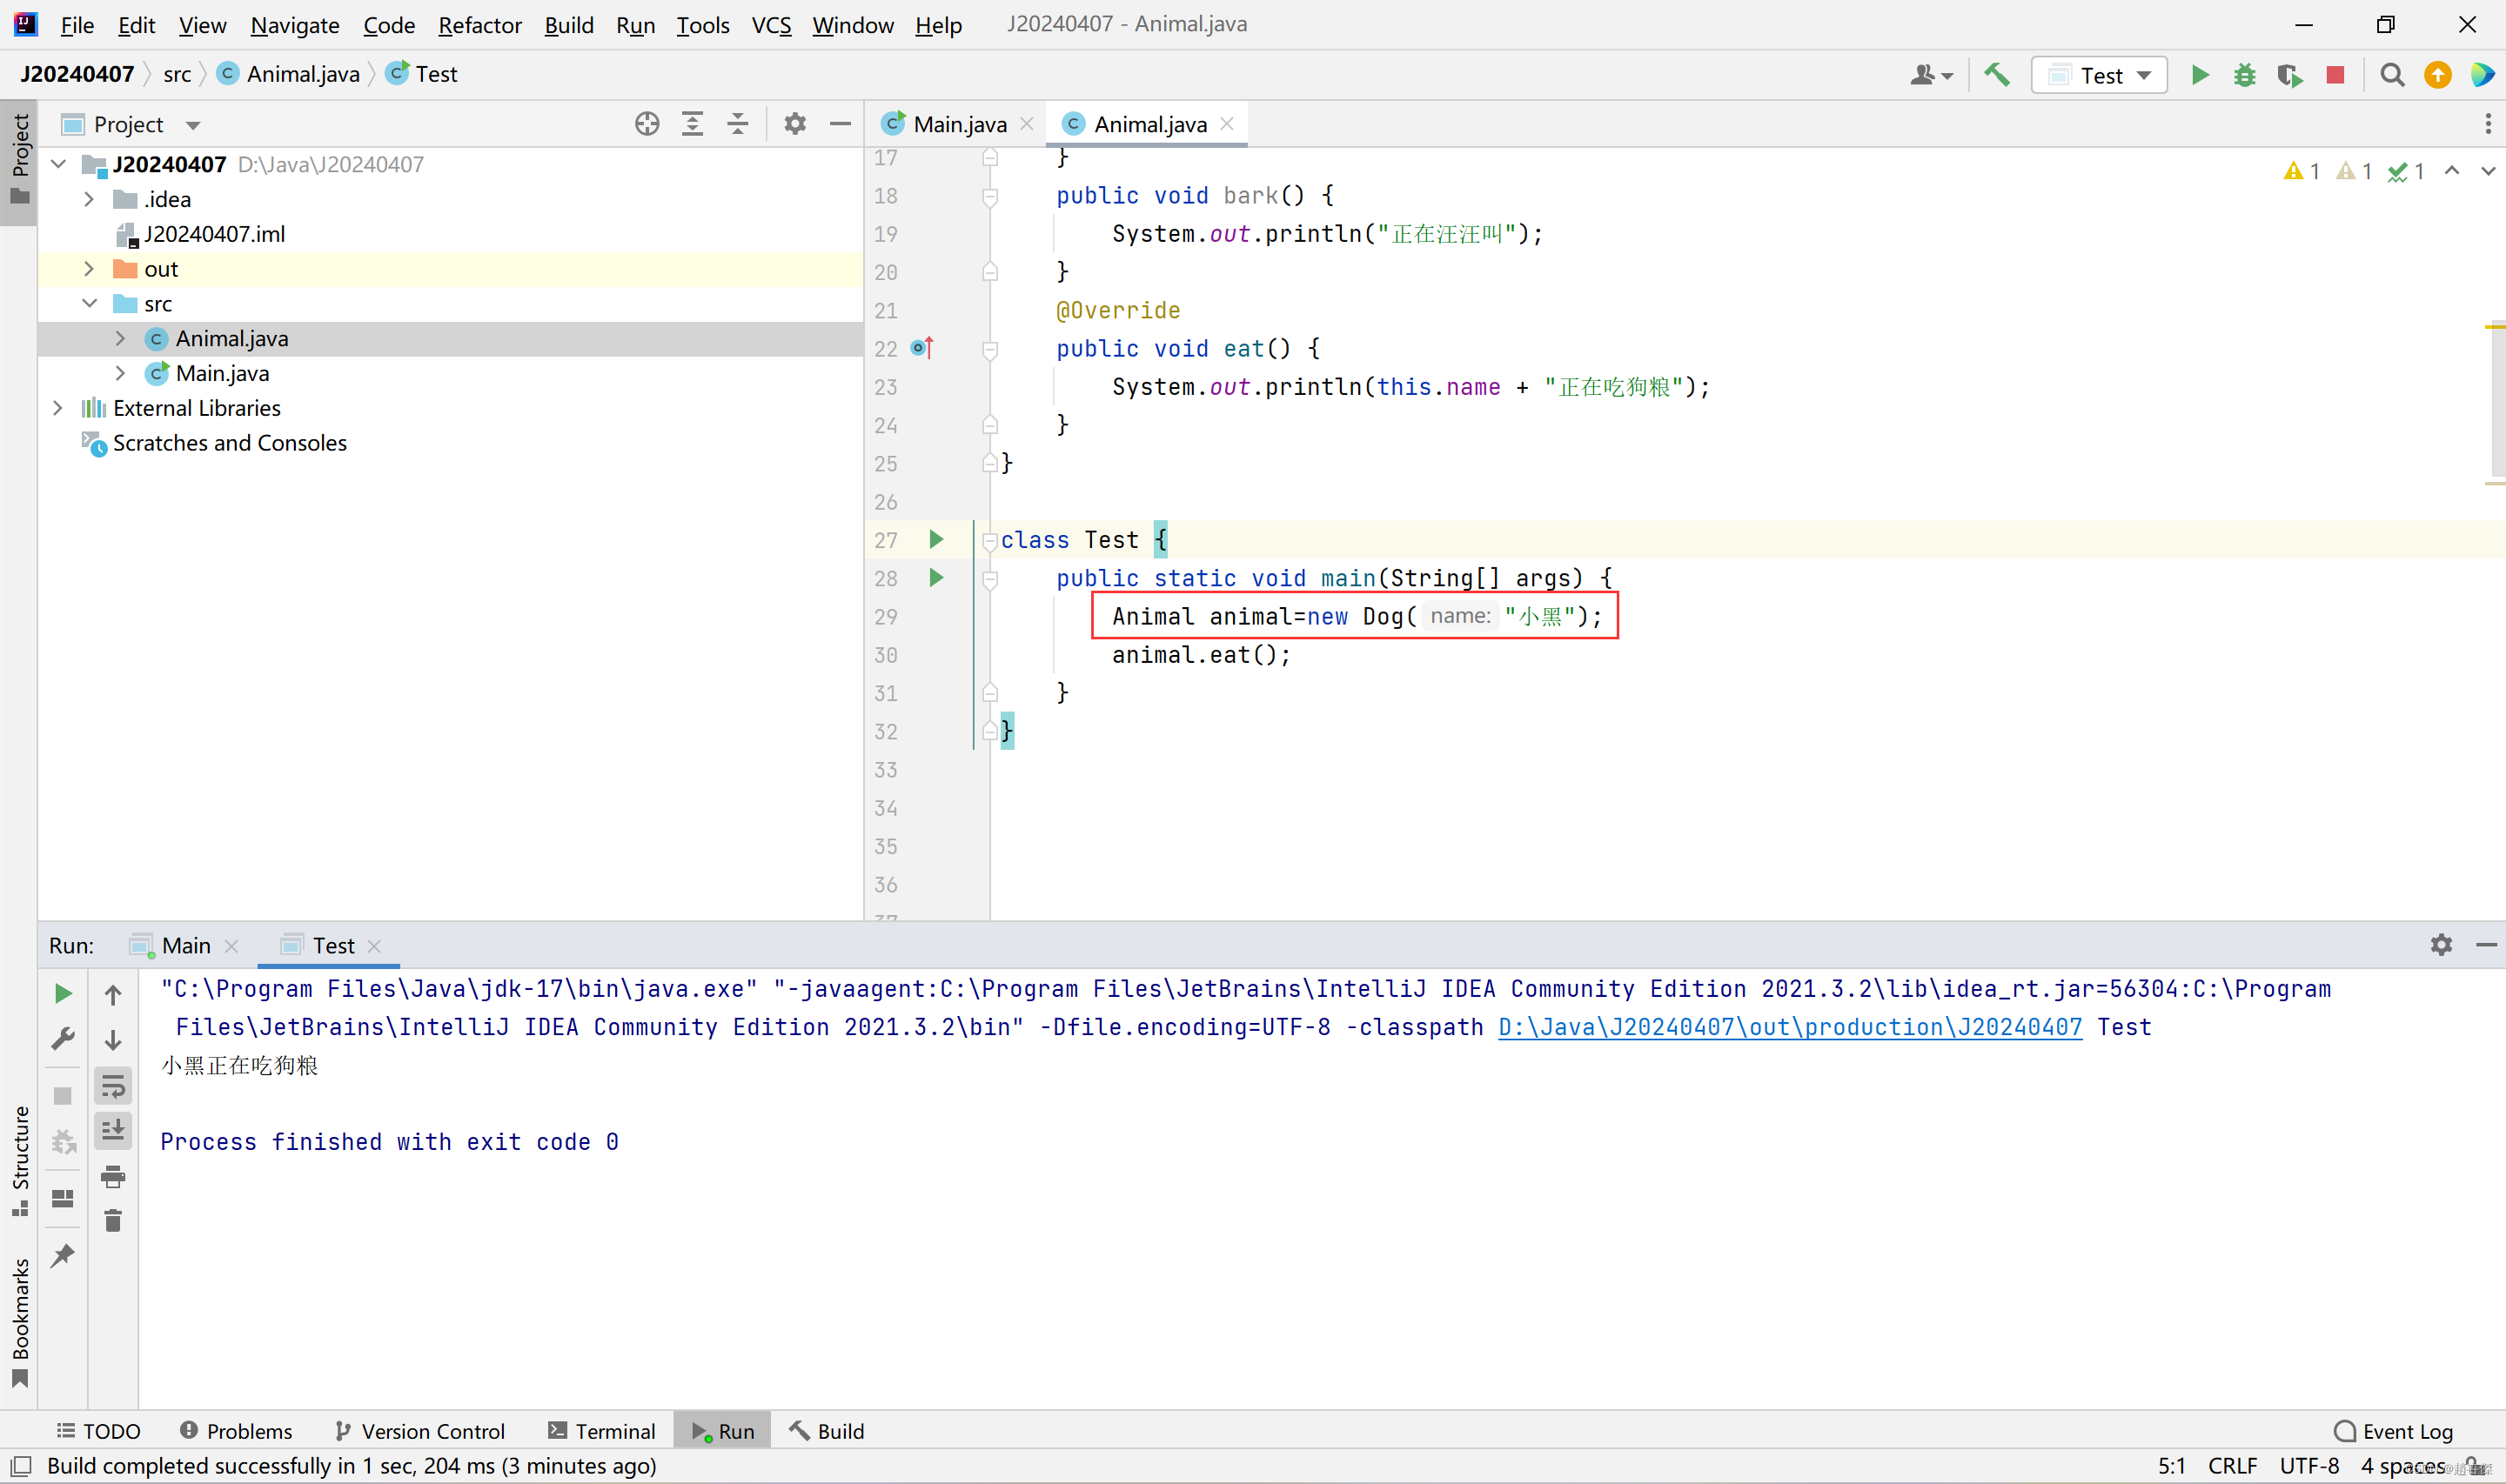Viewport: 2506px width, 1484px height.
Task: Click the Run with Coverage icon
Action: pyautogui.click(x=2289, y=75)
